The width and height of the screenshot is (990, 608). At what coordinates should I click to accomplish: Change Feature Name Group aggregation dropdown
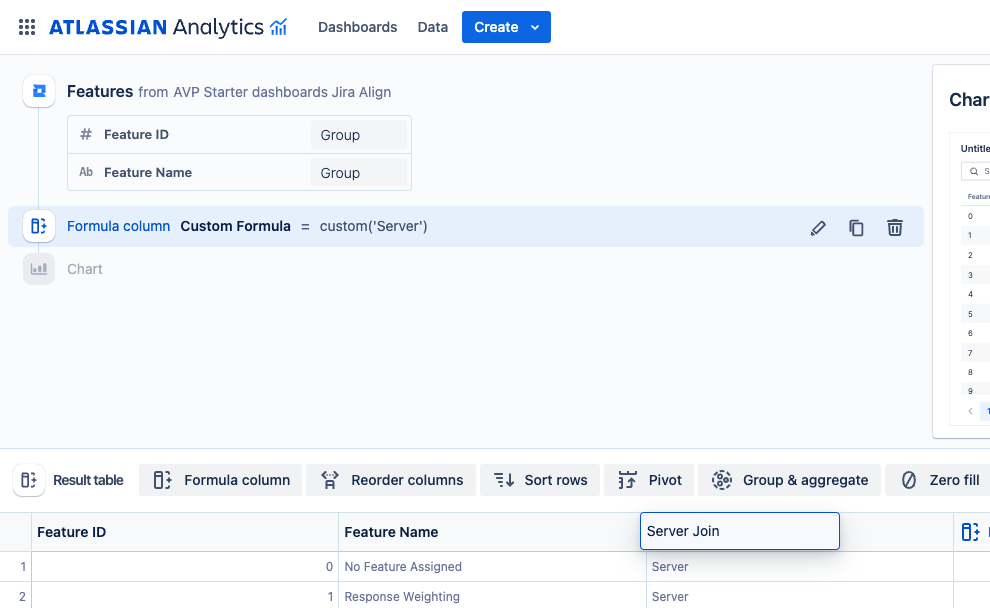[x=358, y=173]
